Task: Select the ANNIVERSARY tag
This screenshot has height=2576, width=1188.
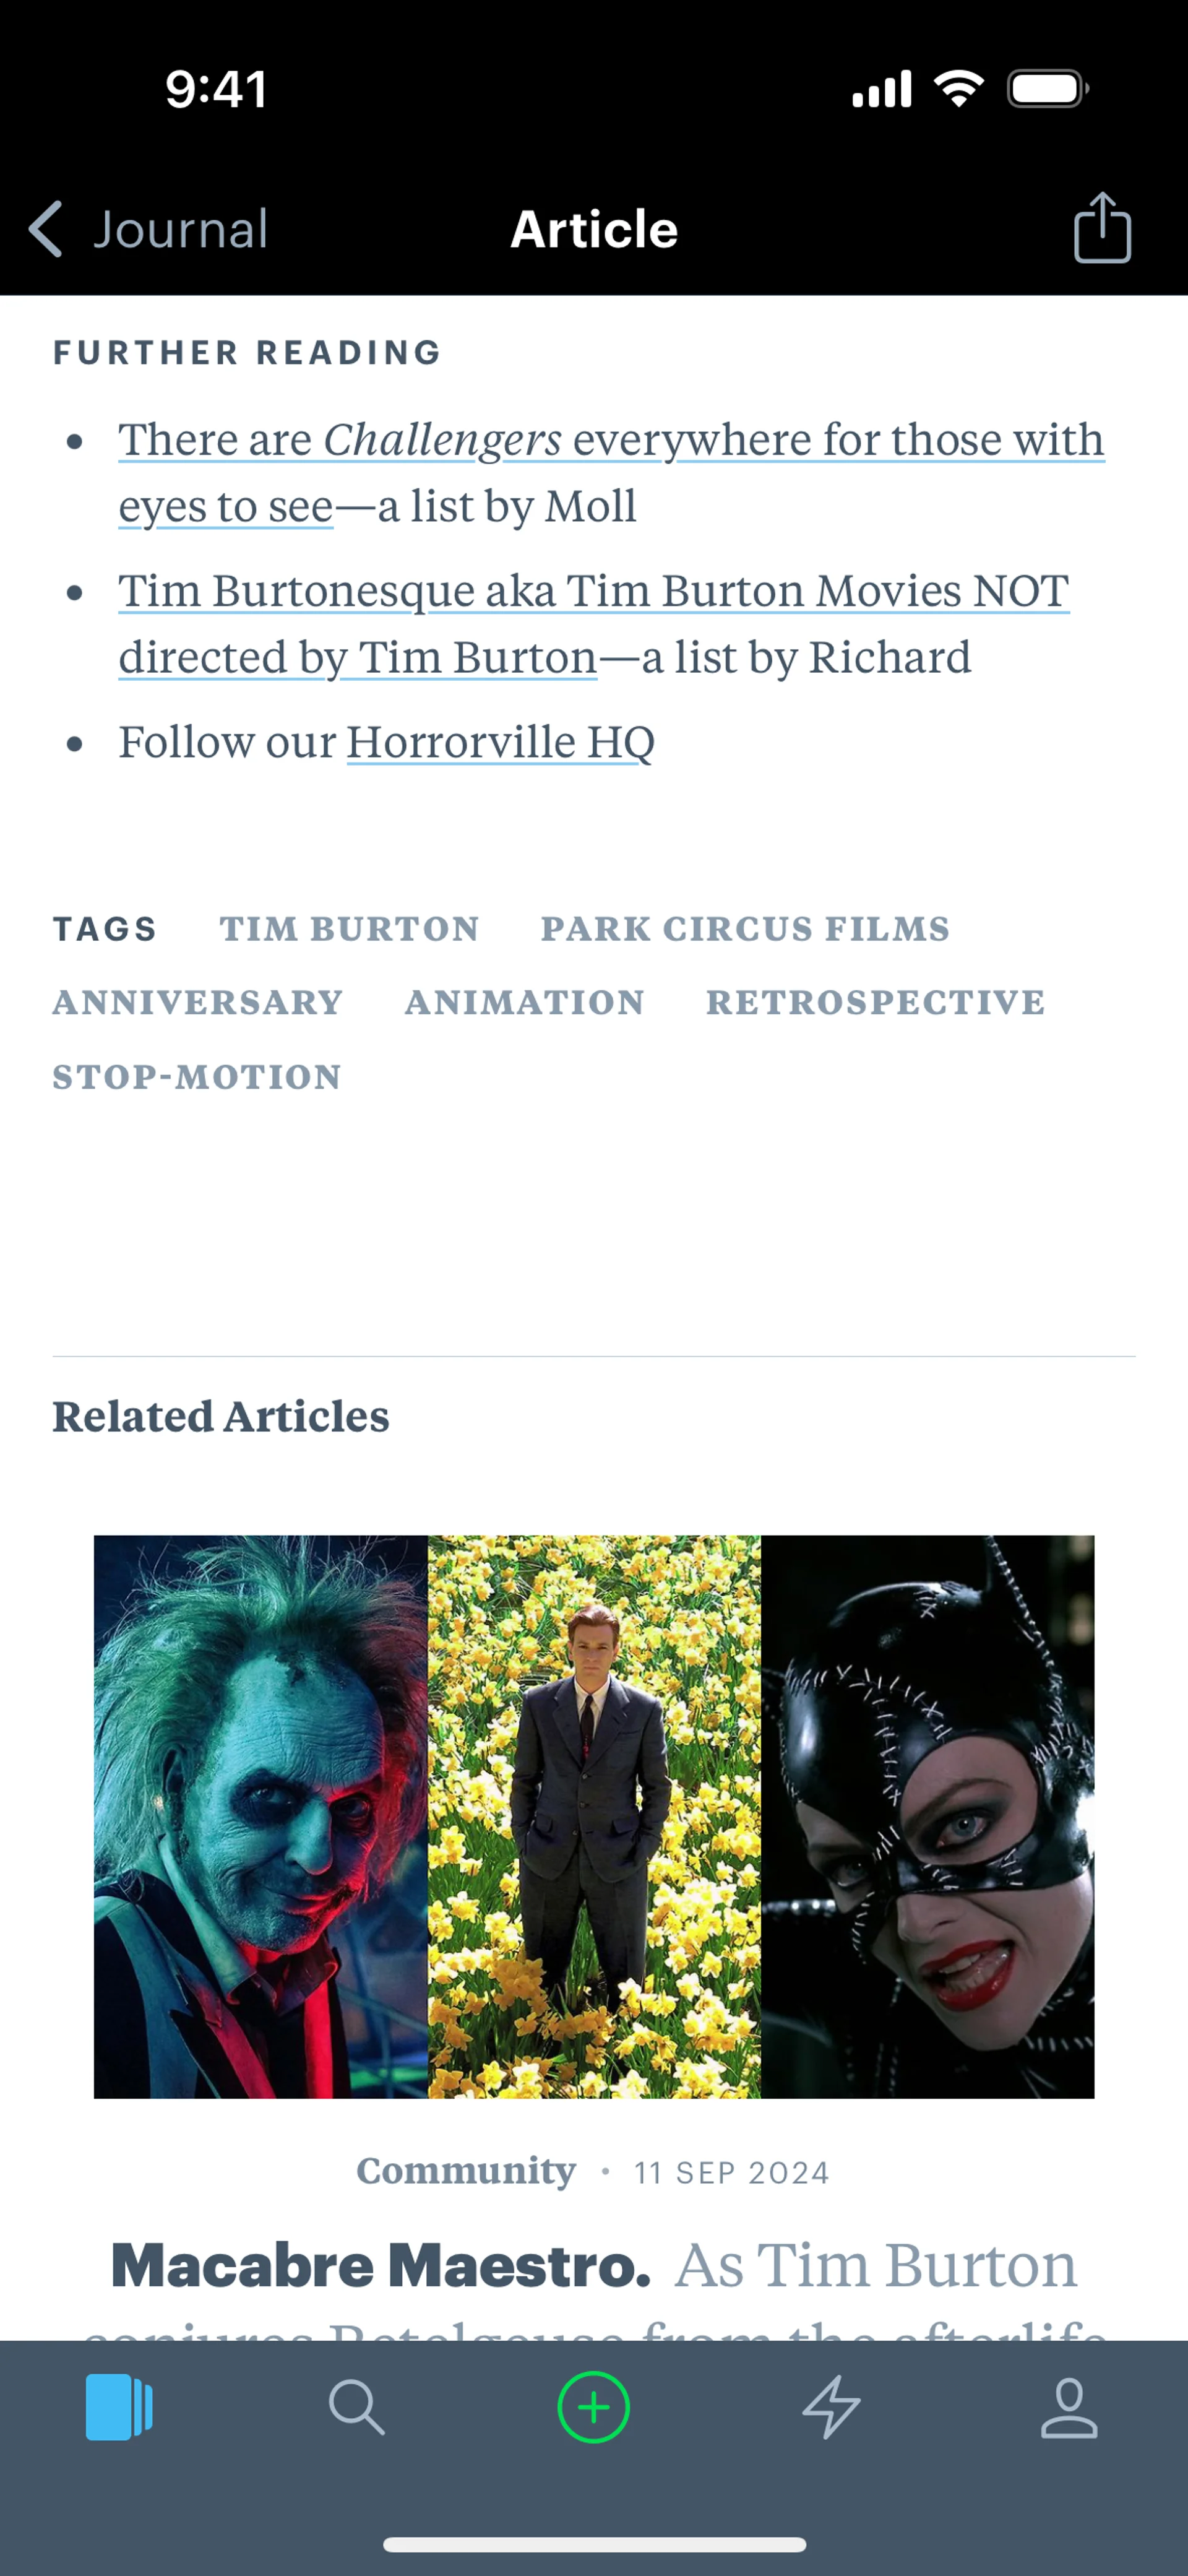Action: tap(198, 1002)
